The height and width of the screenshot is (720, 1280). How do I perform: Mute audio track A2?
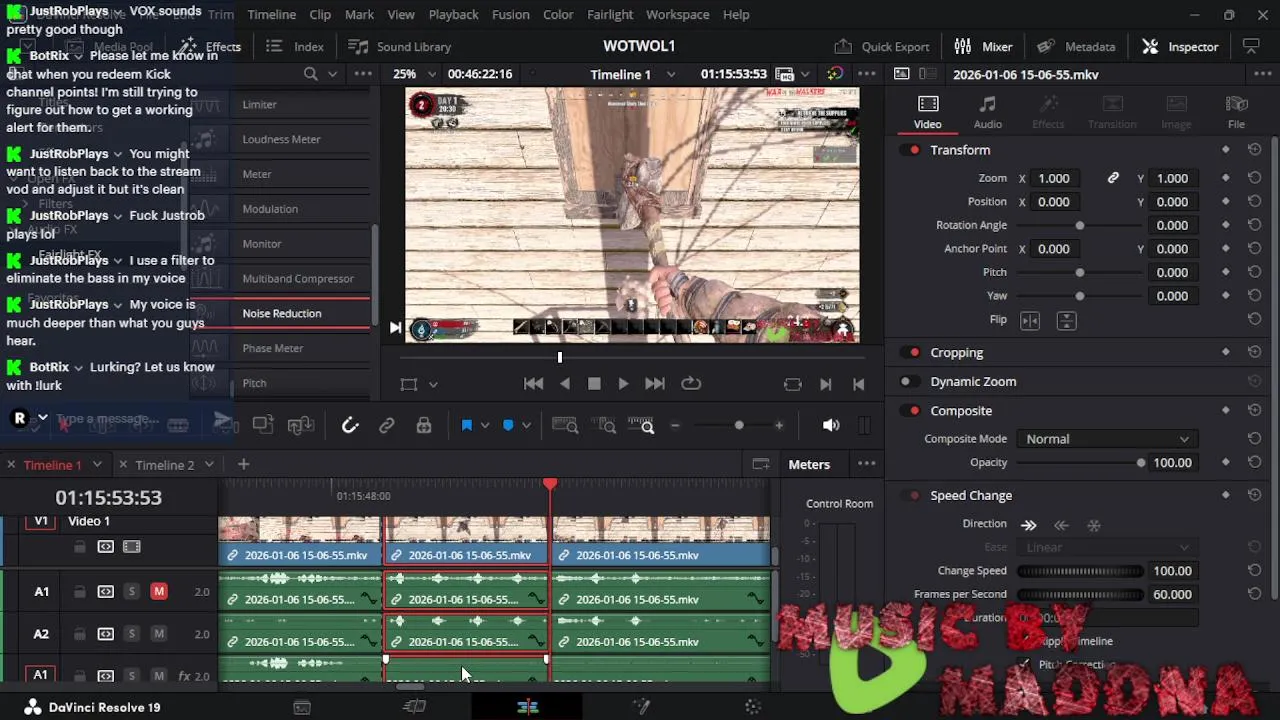[x=158, y=634]
